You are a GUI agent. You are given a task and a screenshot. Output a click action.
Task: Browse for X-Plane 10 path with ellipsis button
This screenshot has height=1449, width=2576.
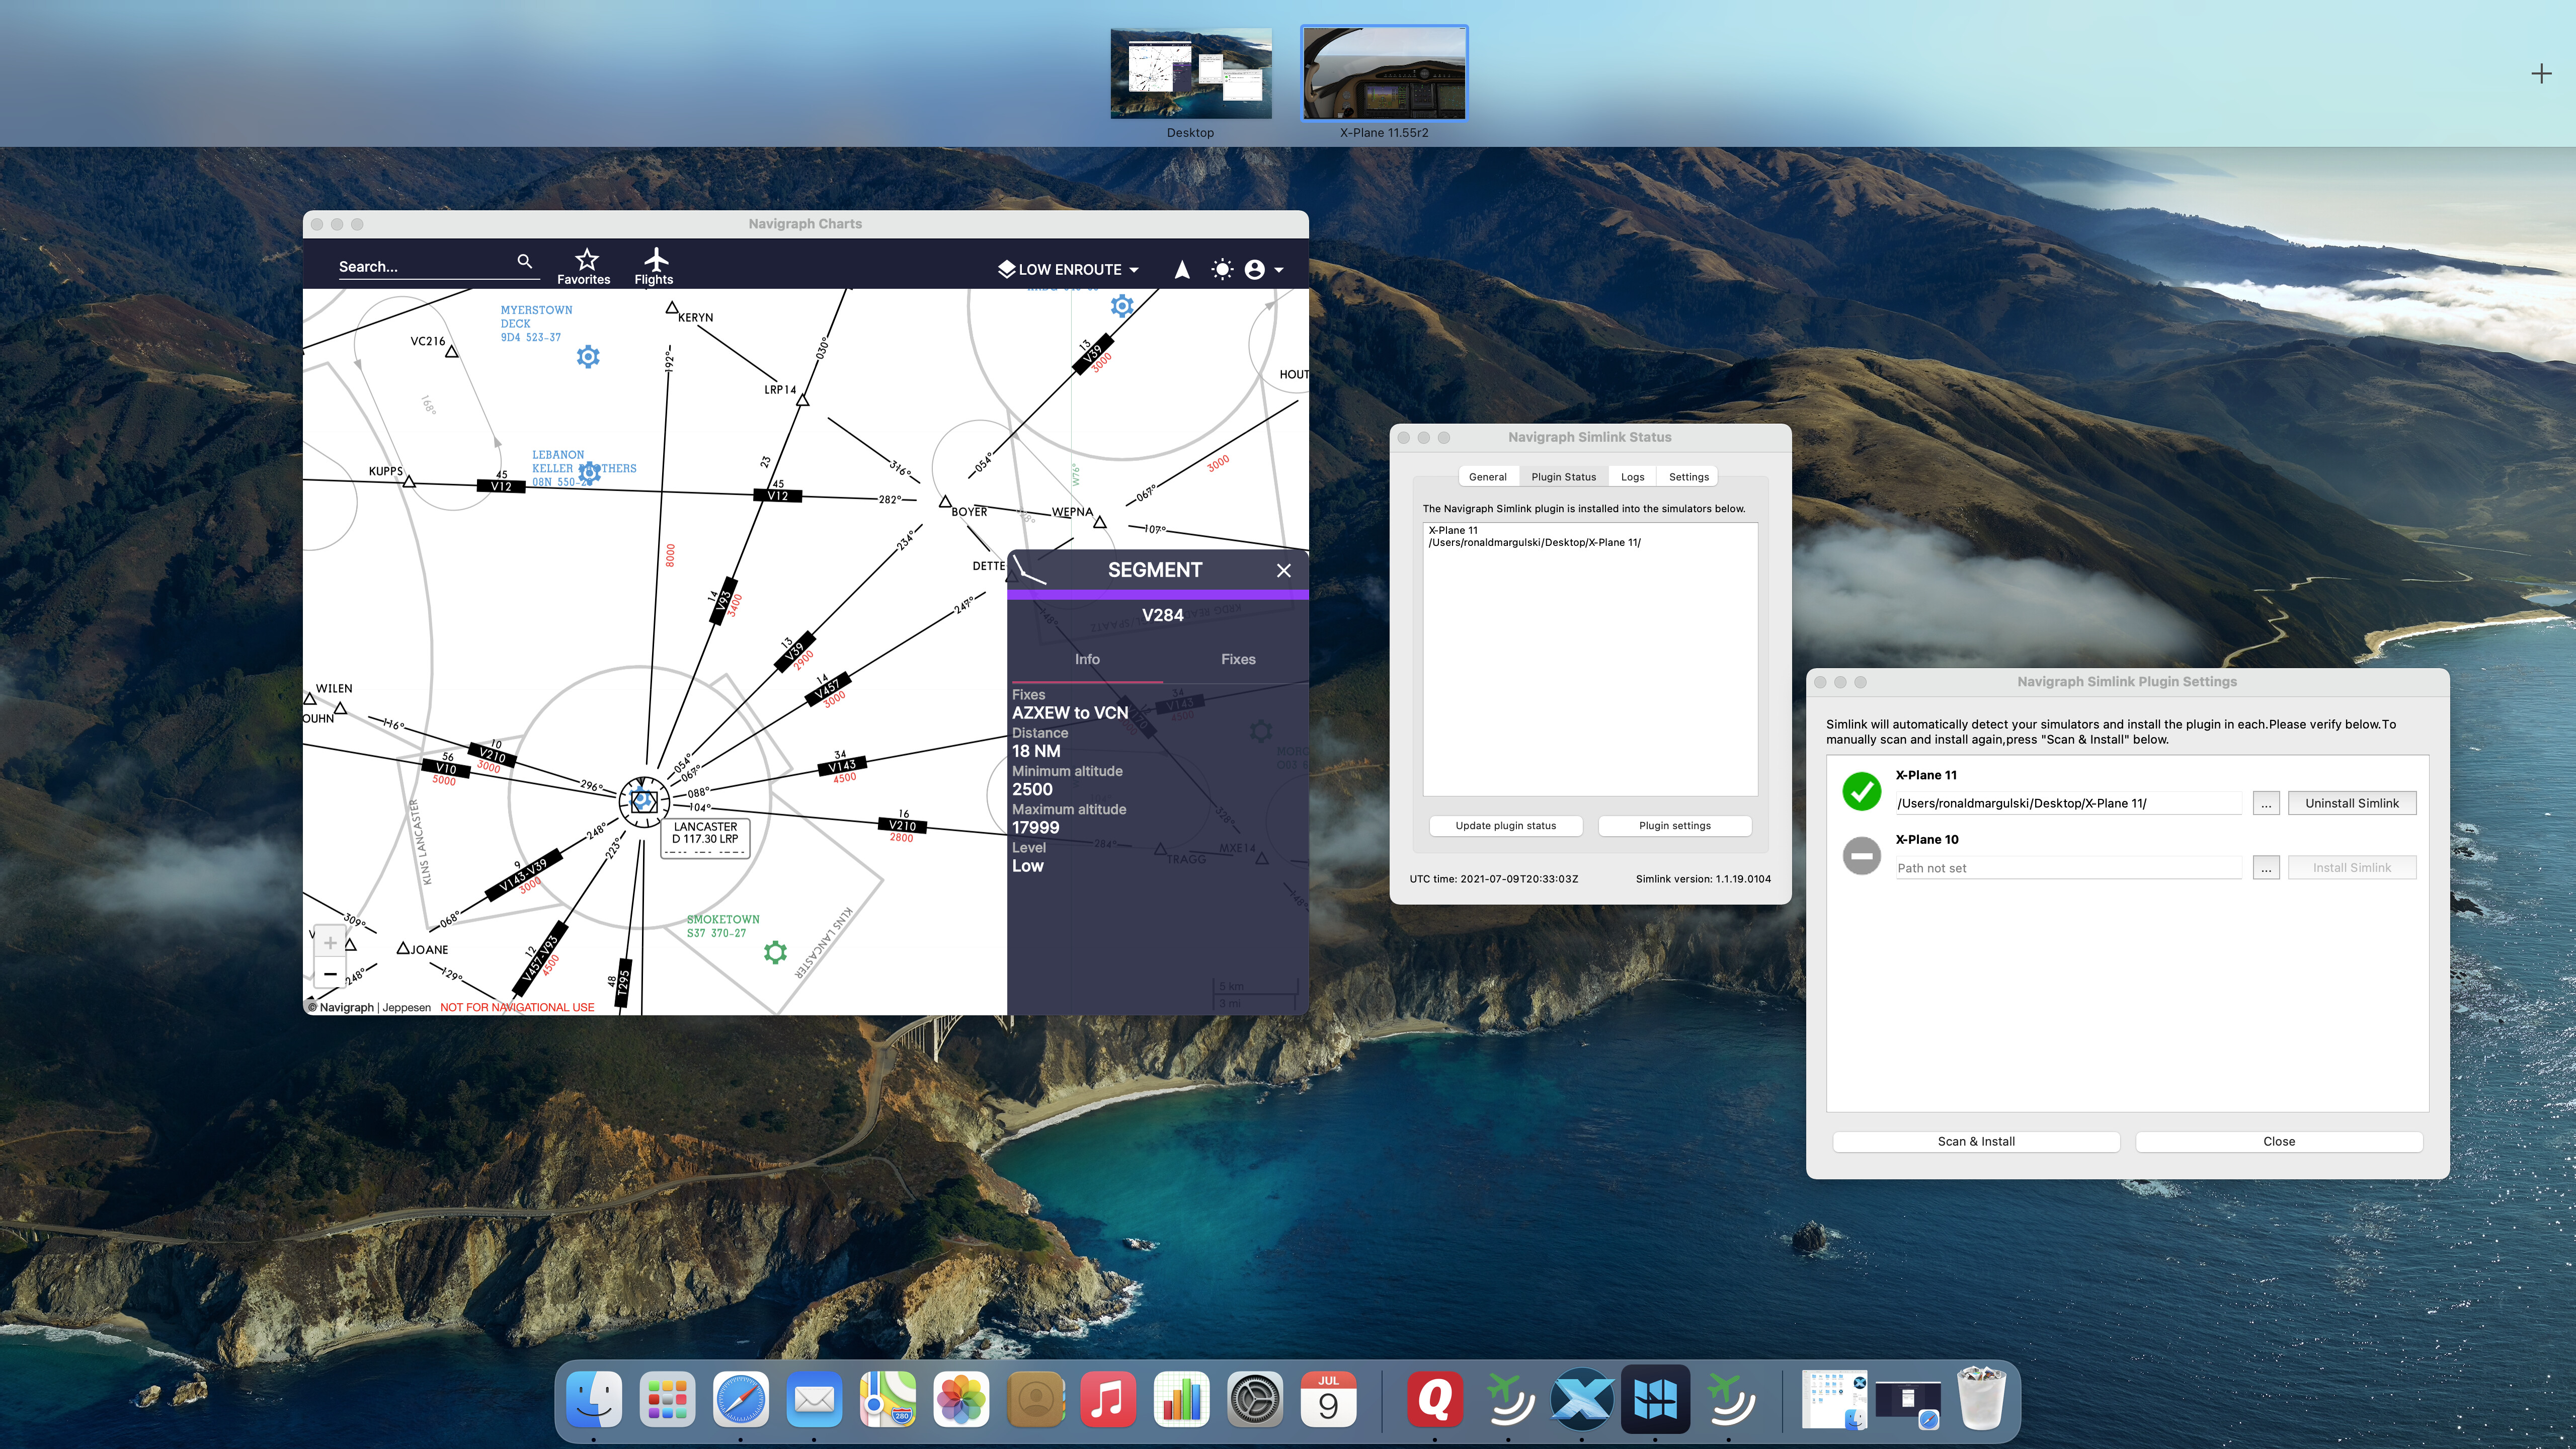(x=2265, y=868)
